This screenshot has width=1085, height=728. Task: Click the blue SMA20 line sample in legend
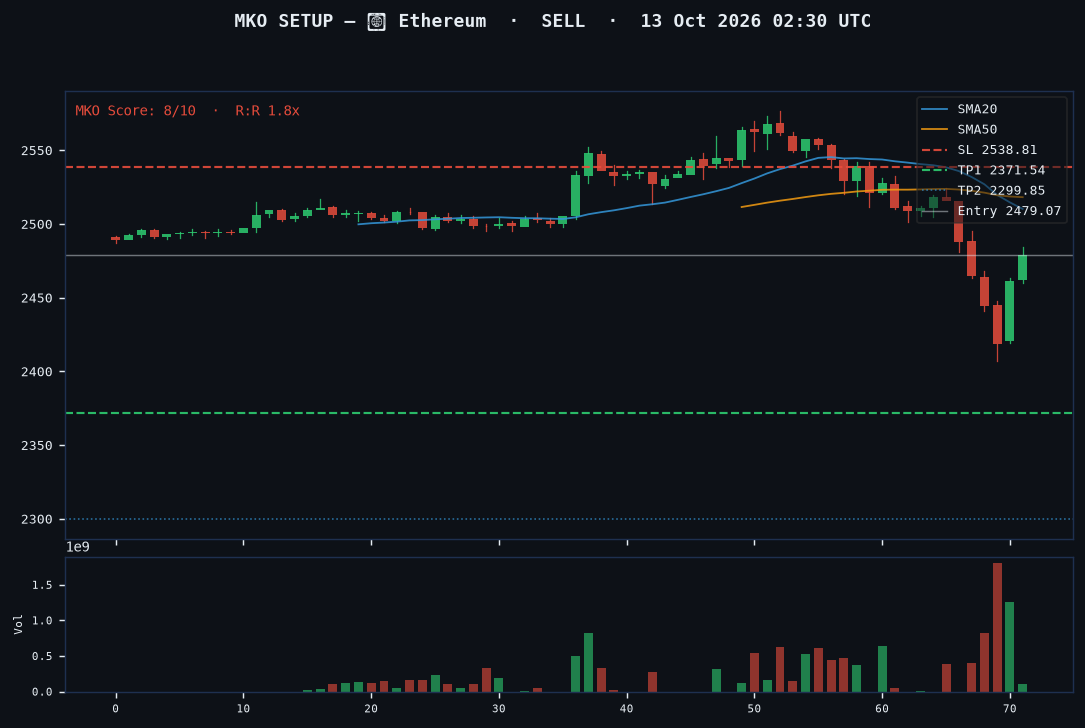[934, 109]
